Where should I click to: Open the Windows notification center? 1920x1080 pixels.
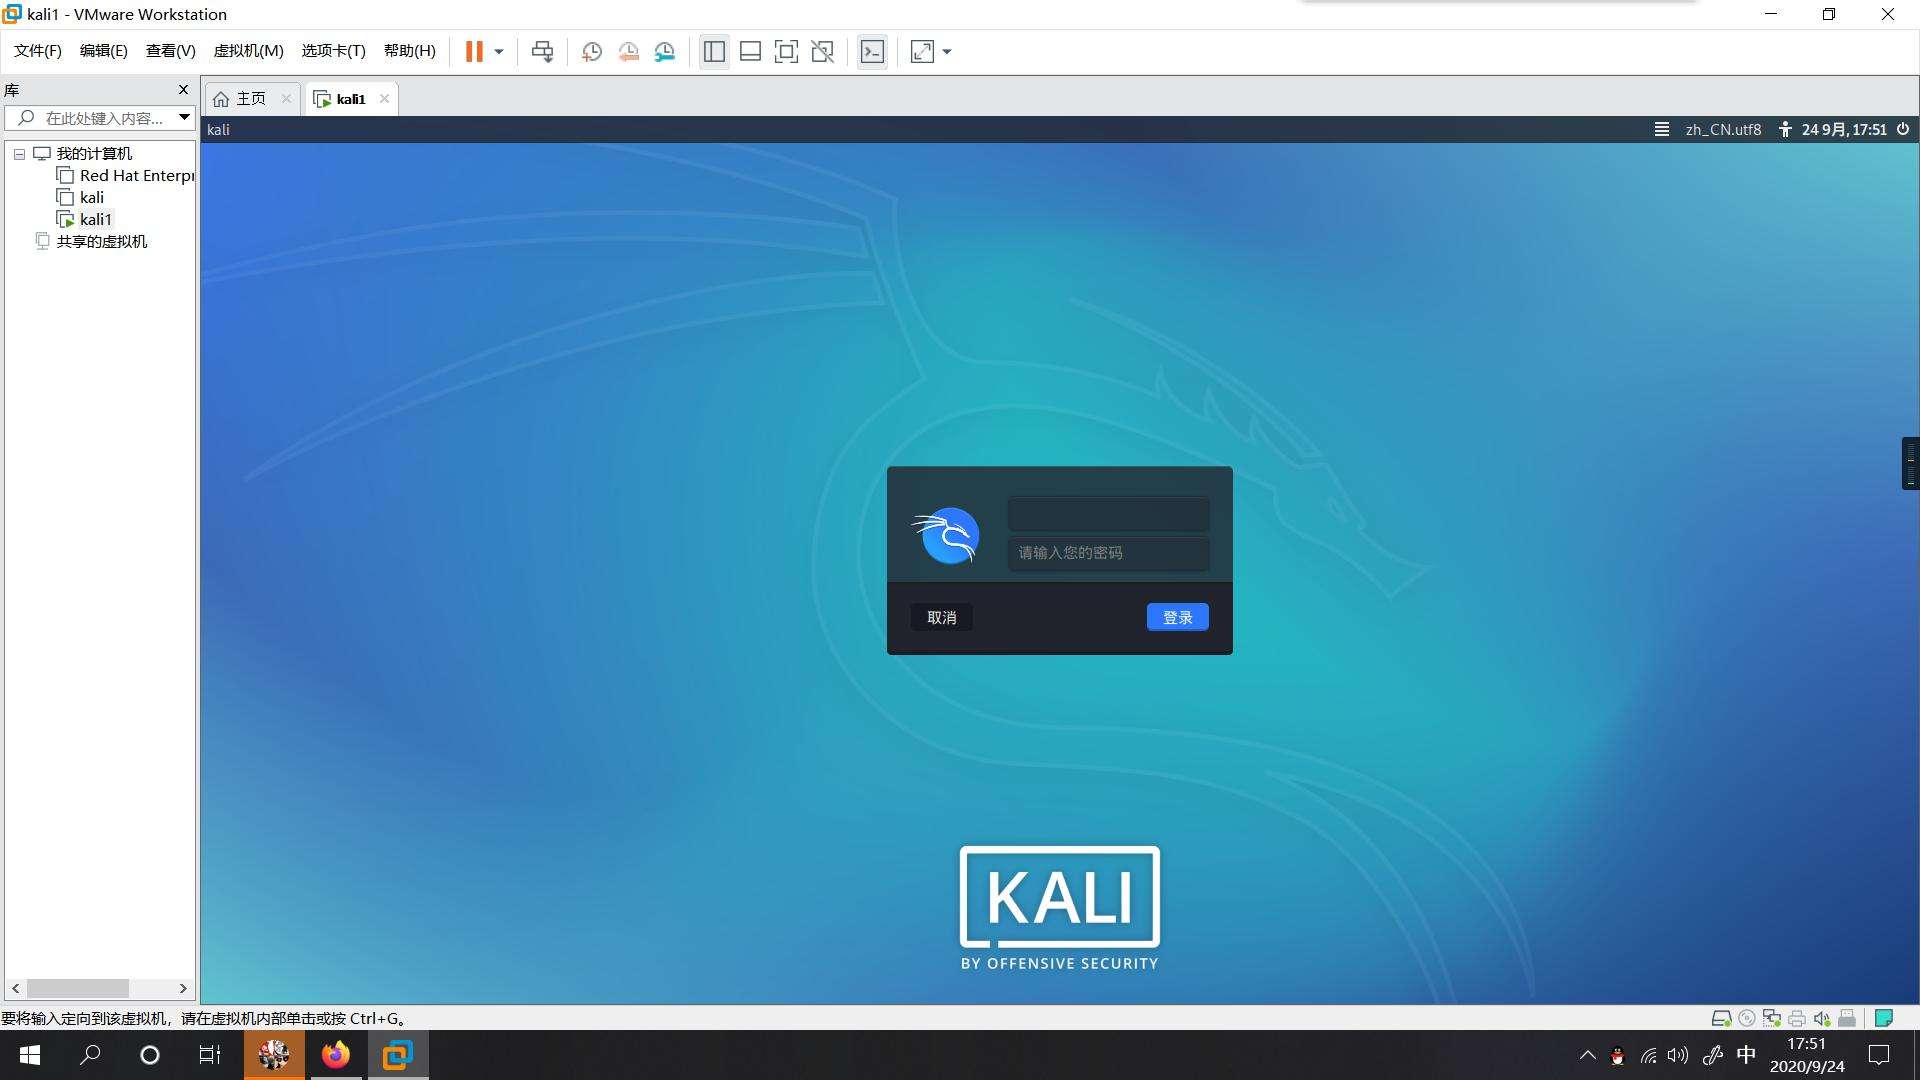pyautogui.click(x=1879, y=1055)
